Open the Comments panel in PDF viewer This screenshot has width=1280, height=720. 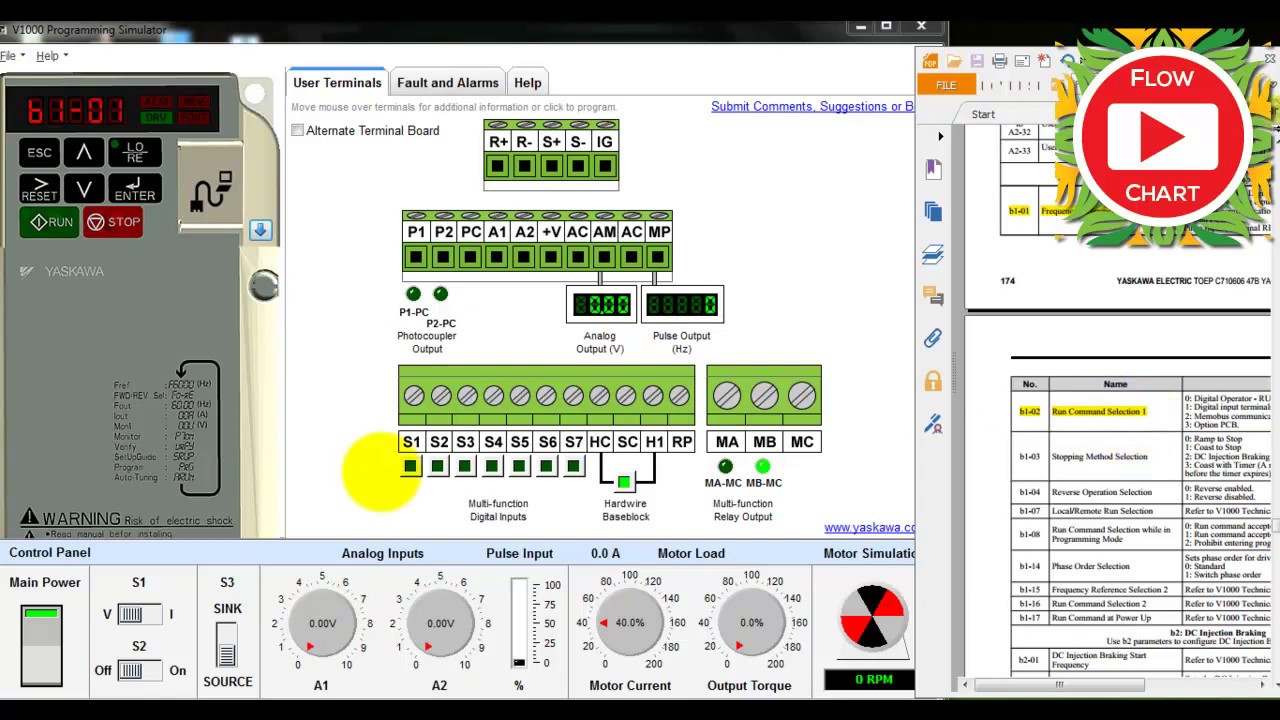(934, 296)
